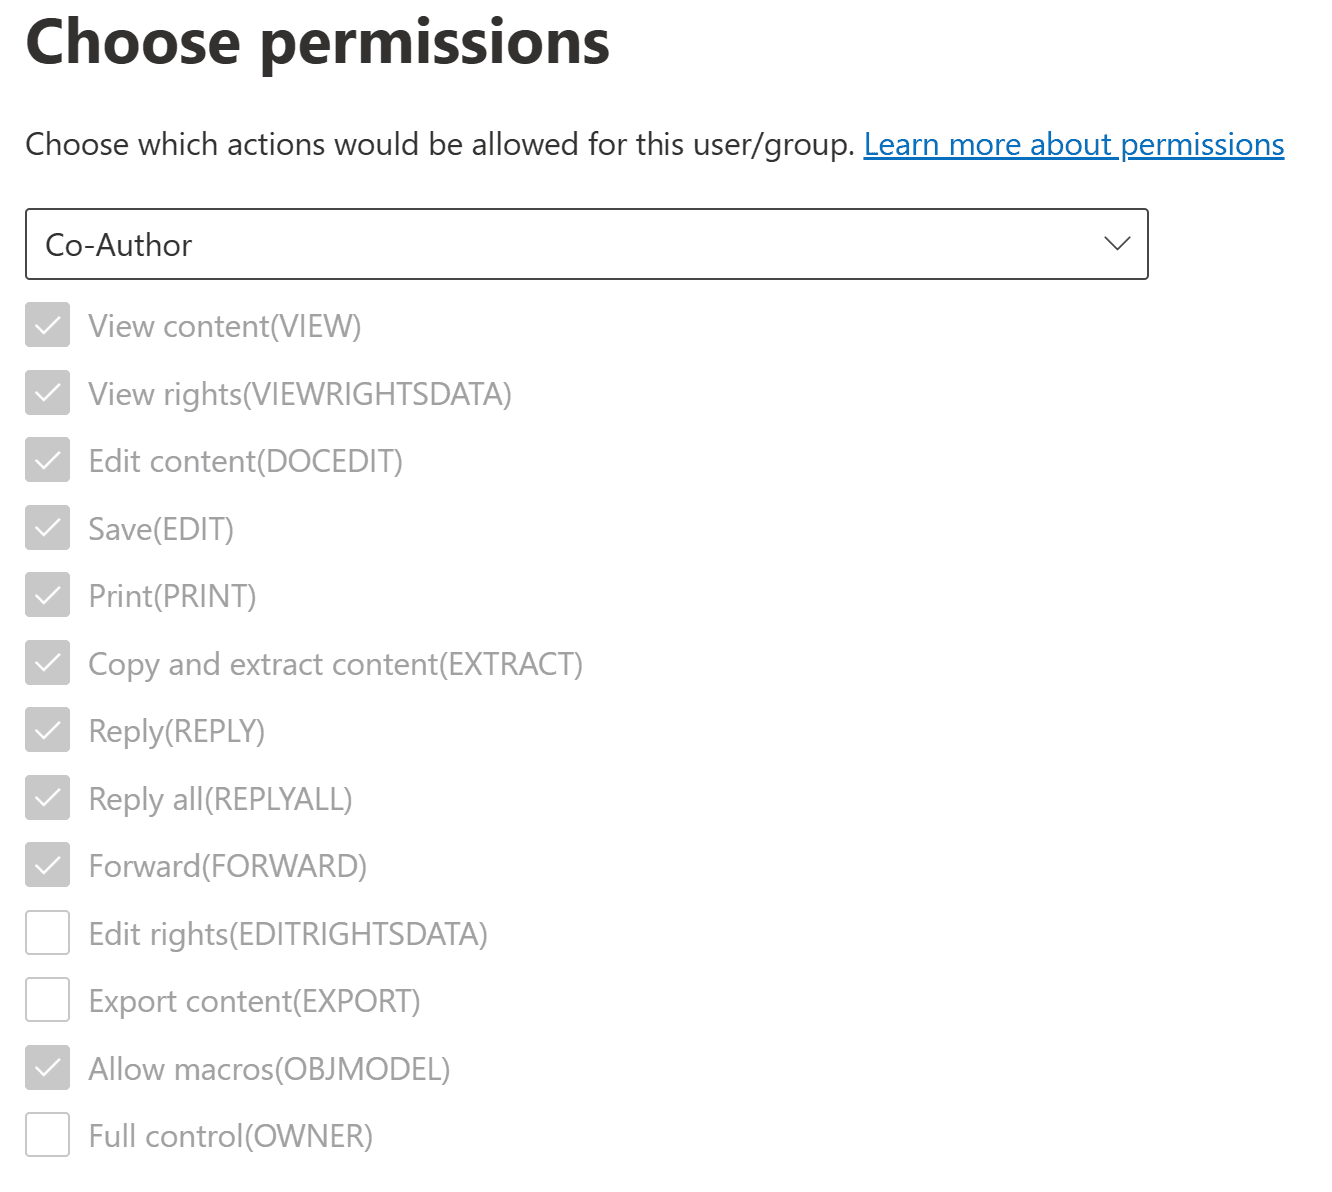The height and width of the screenshot is (1192, 1332).
Task: Enable the Edit rights(EDITRIGHTSDATA) checkbox
Action: point(47,933)
